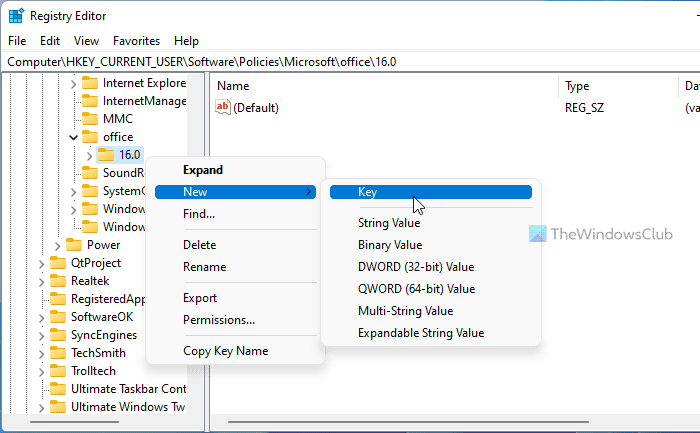Open Permissions... from the context menu
This screenshot has height=433, width=700.
point(235,320)
